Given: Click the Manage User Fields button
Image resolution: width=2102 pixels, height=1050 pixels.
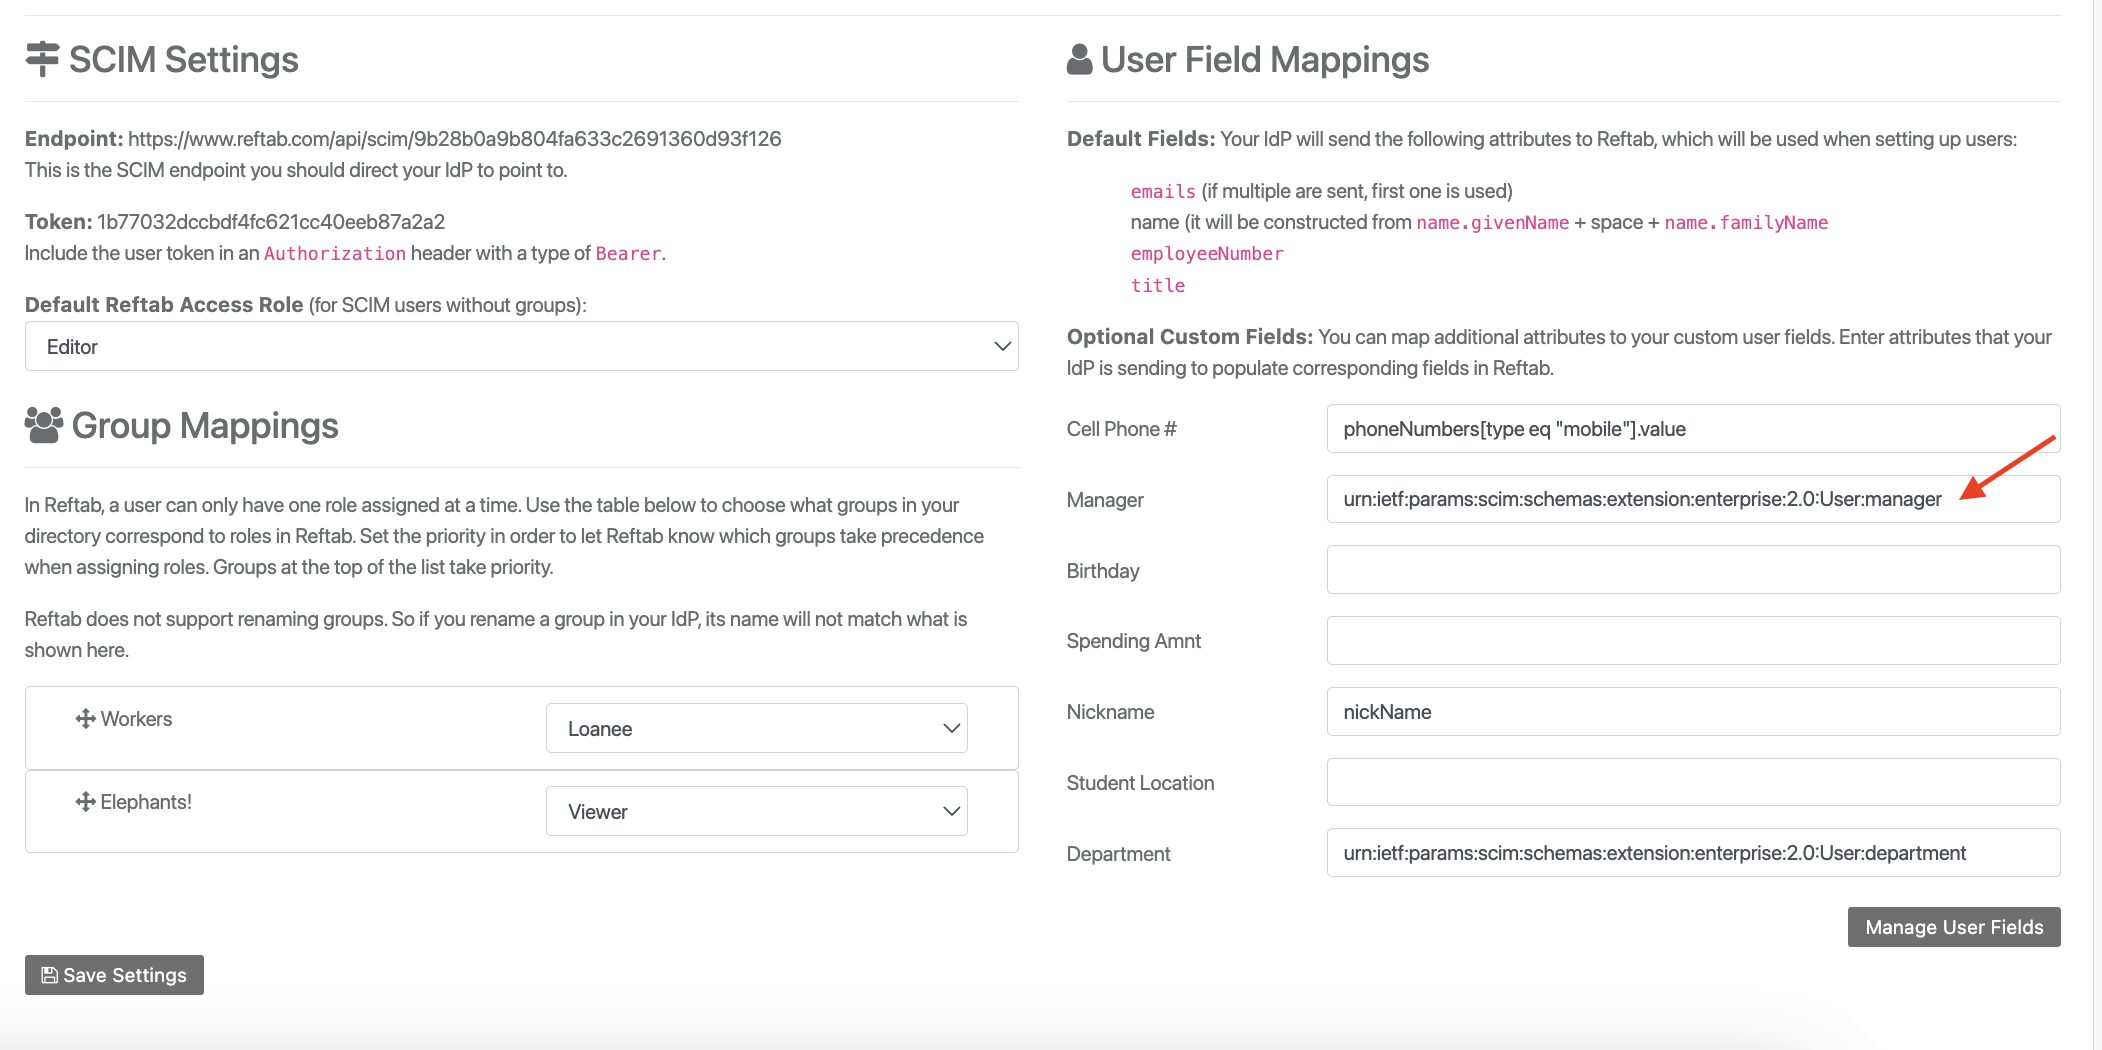Looking at the screenshot, I should pos(1954,927).
